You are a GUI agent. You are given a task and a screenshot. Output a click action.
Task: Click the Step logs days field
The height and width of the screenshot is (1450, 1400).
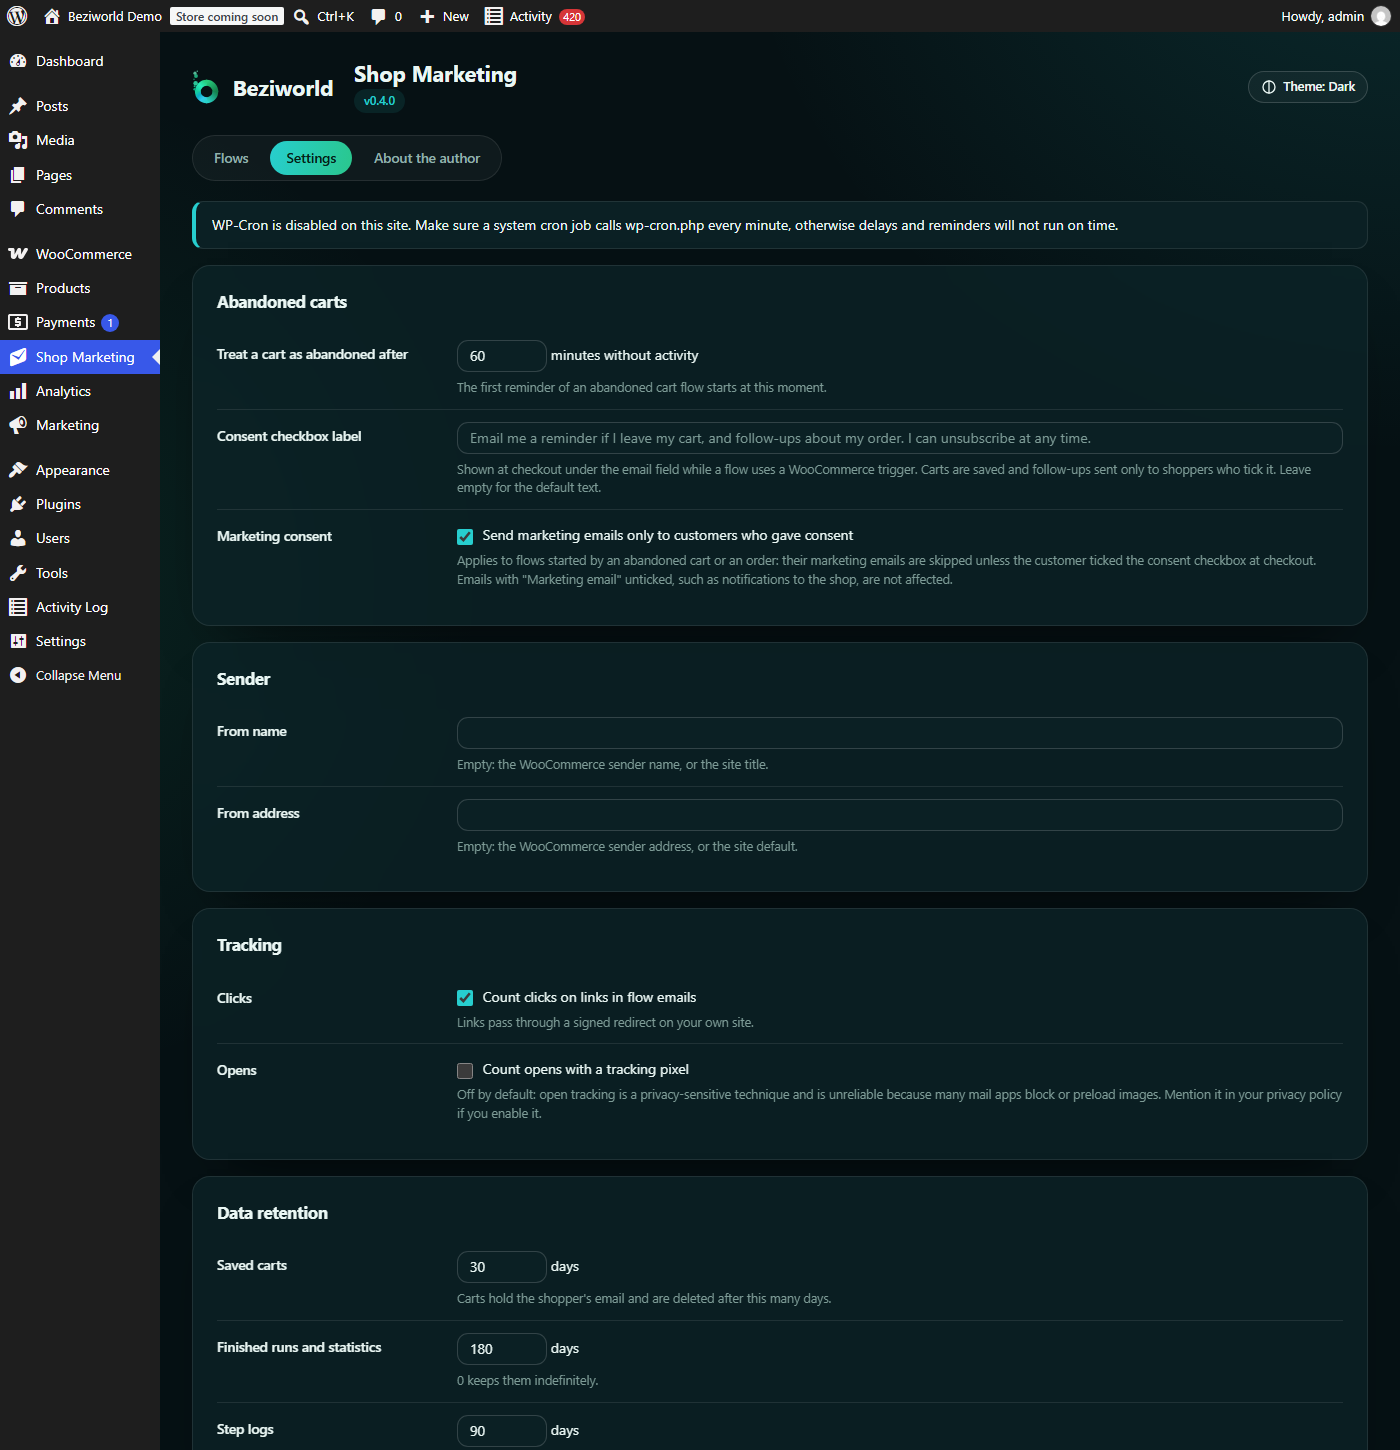[502, 1431]
